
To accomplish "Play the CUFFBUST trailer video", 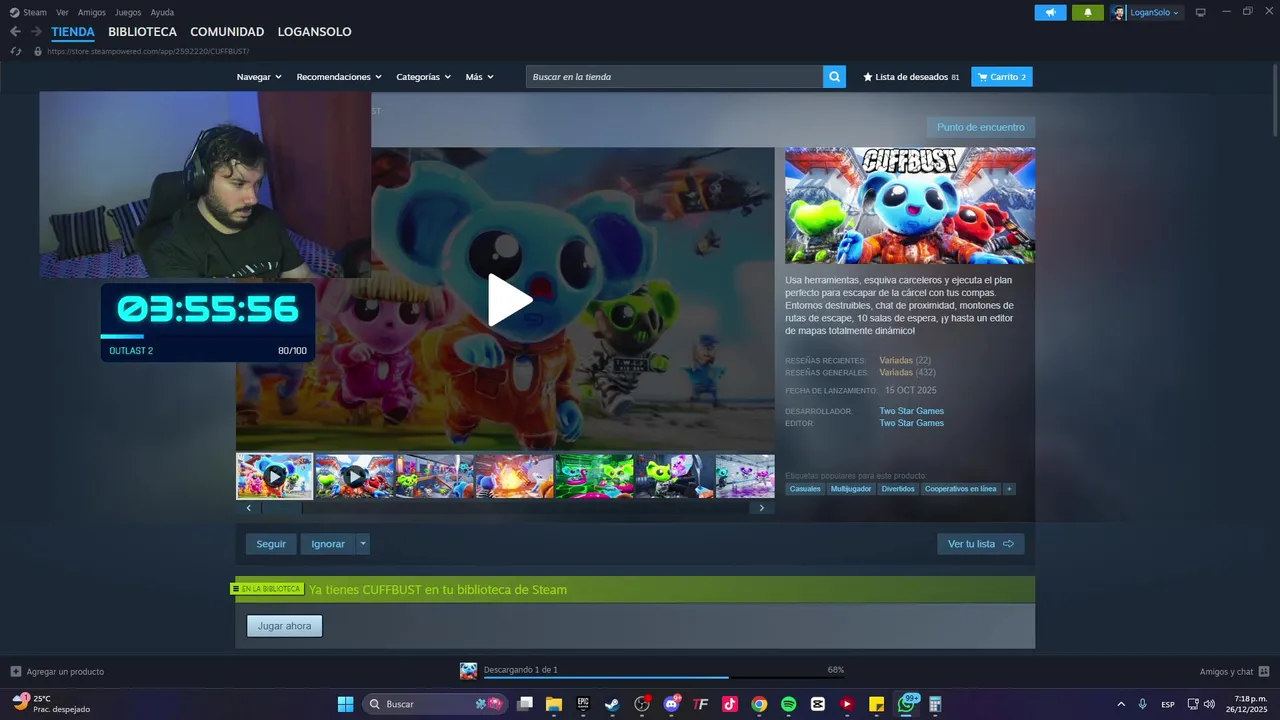I will tap(509, 300).
